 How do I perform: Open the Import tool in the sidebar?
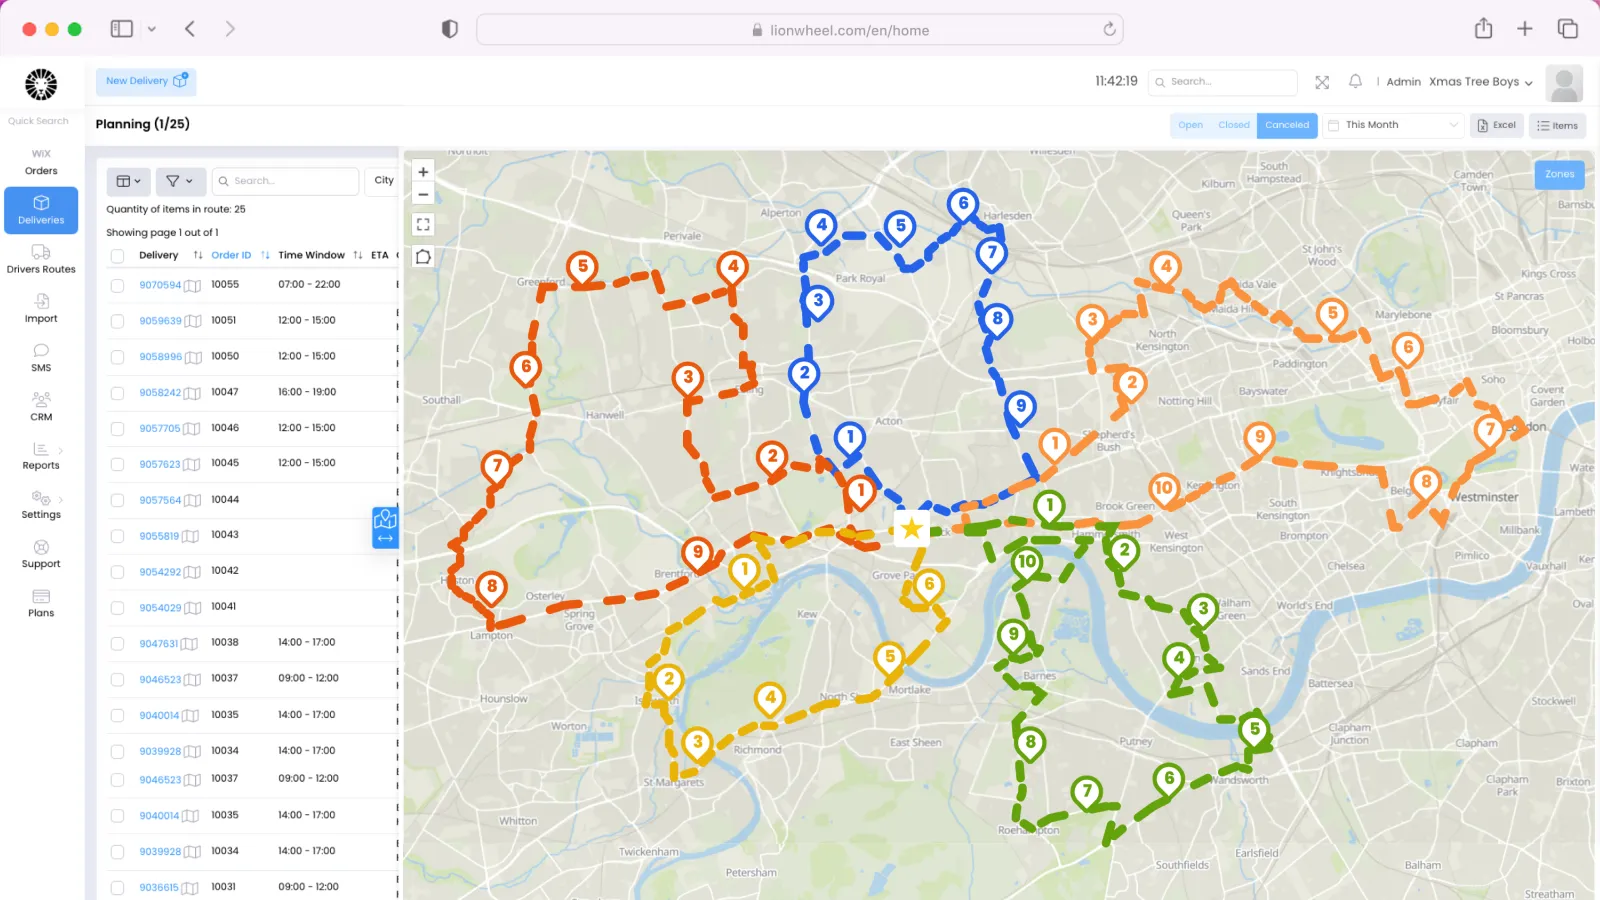tap(40, 308)
